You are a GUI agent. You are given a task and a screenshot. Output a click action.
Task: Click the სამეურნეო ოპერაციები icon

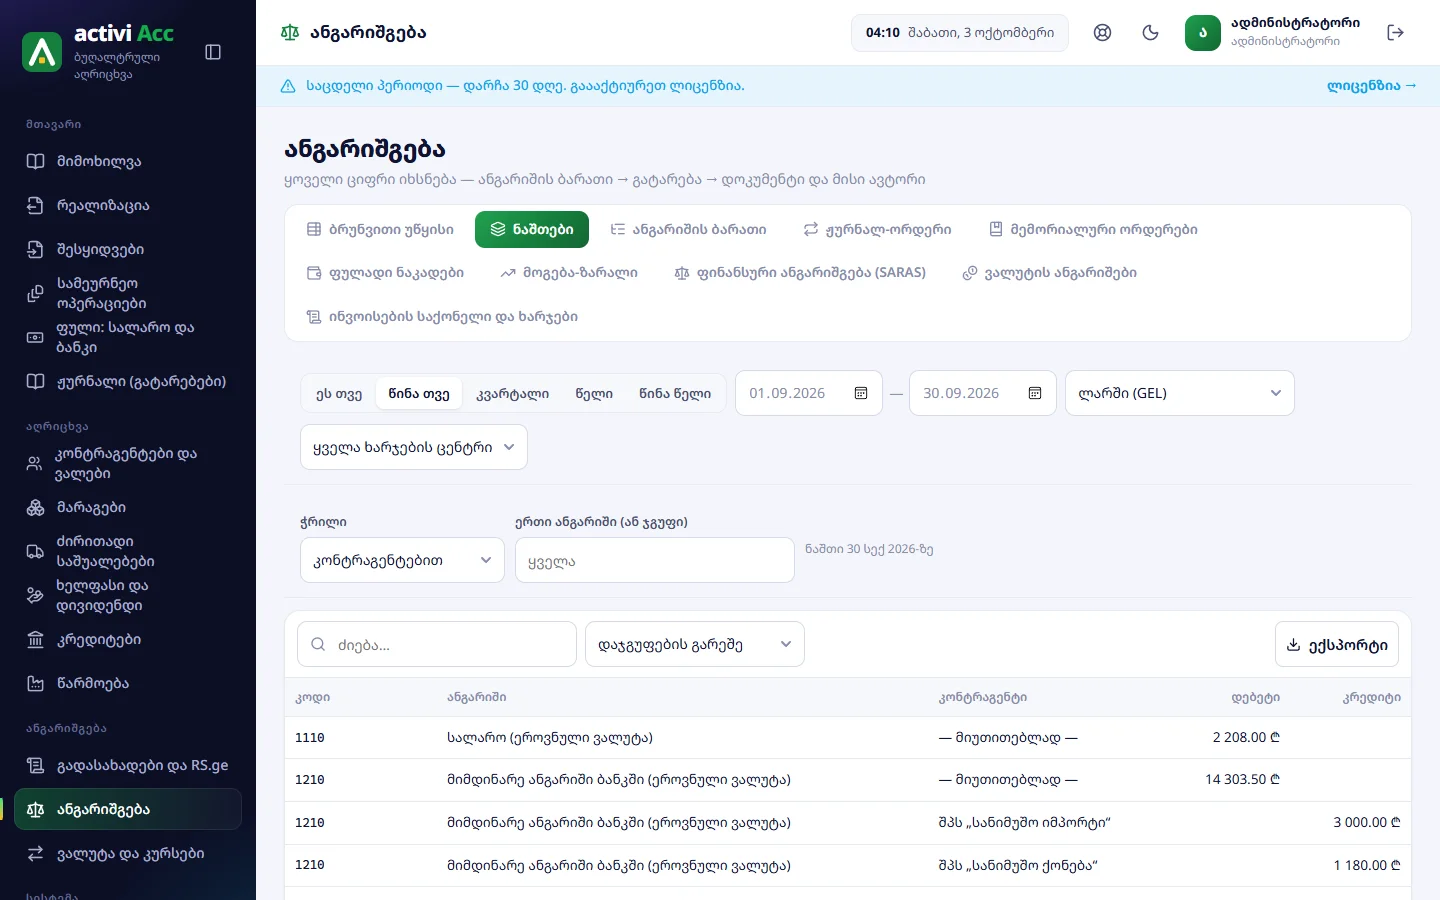click(x=35, y=293)
